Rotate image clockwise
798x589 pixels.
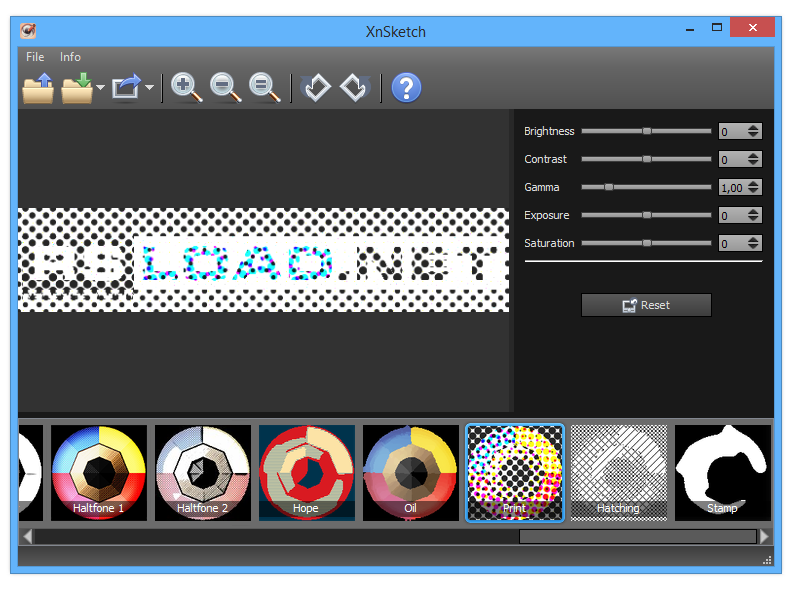coord(355,88)
